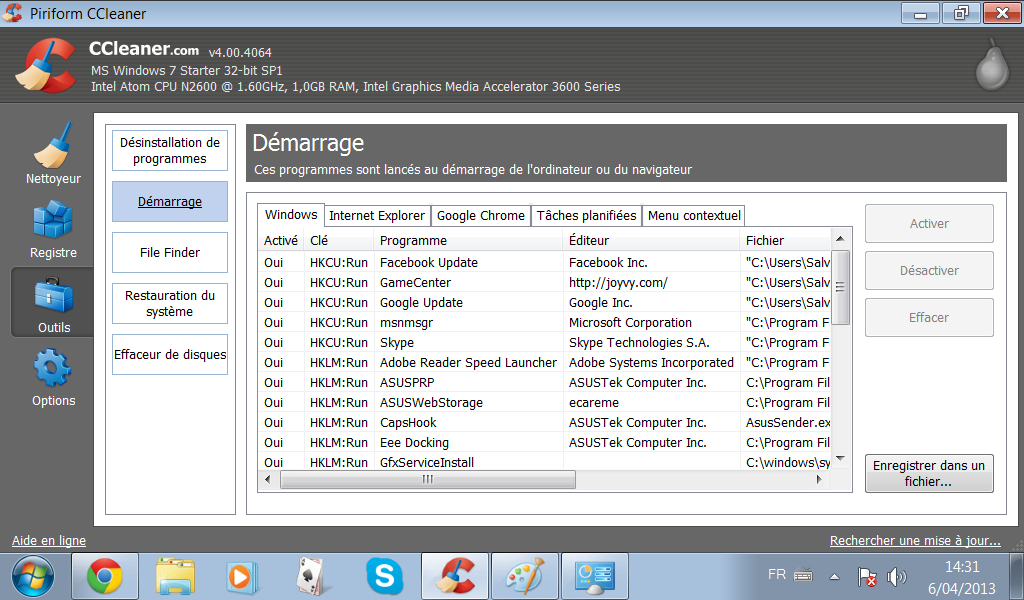This screenshot has height=600, width=1024.
Task: Switch to Tâches planifiées tab
Action: tap(586, 215)
